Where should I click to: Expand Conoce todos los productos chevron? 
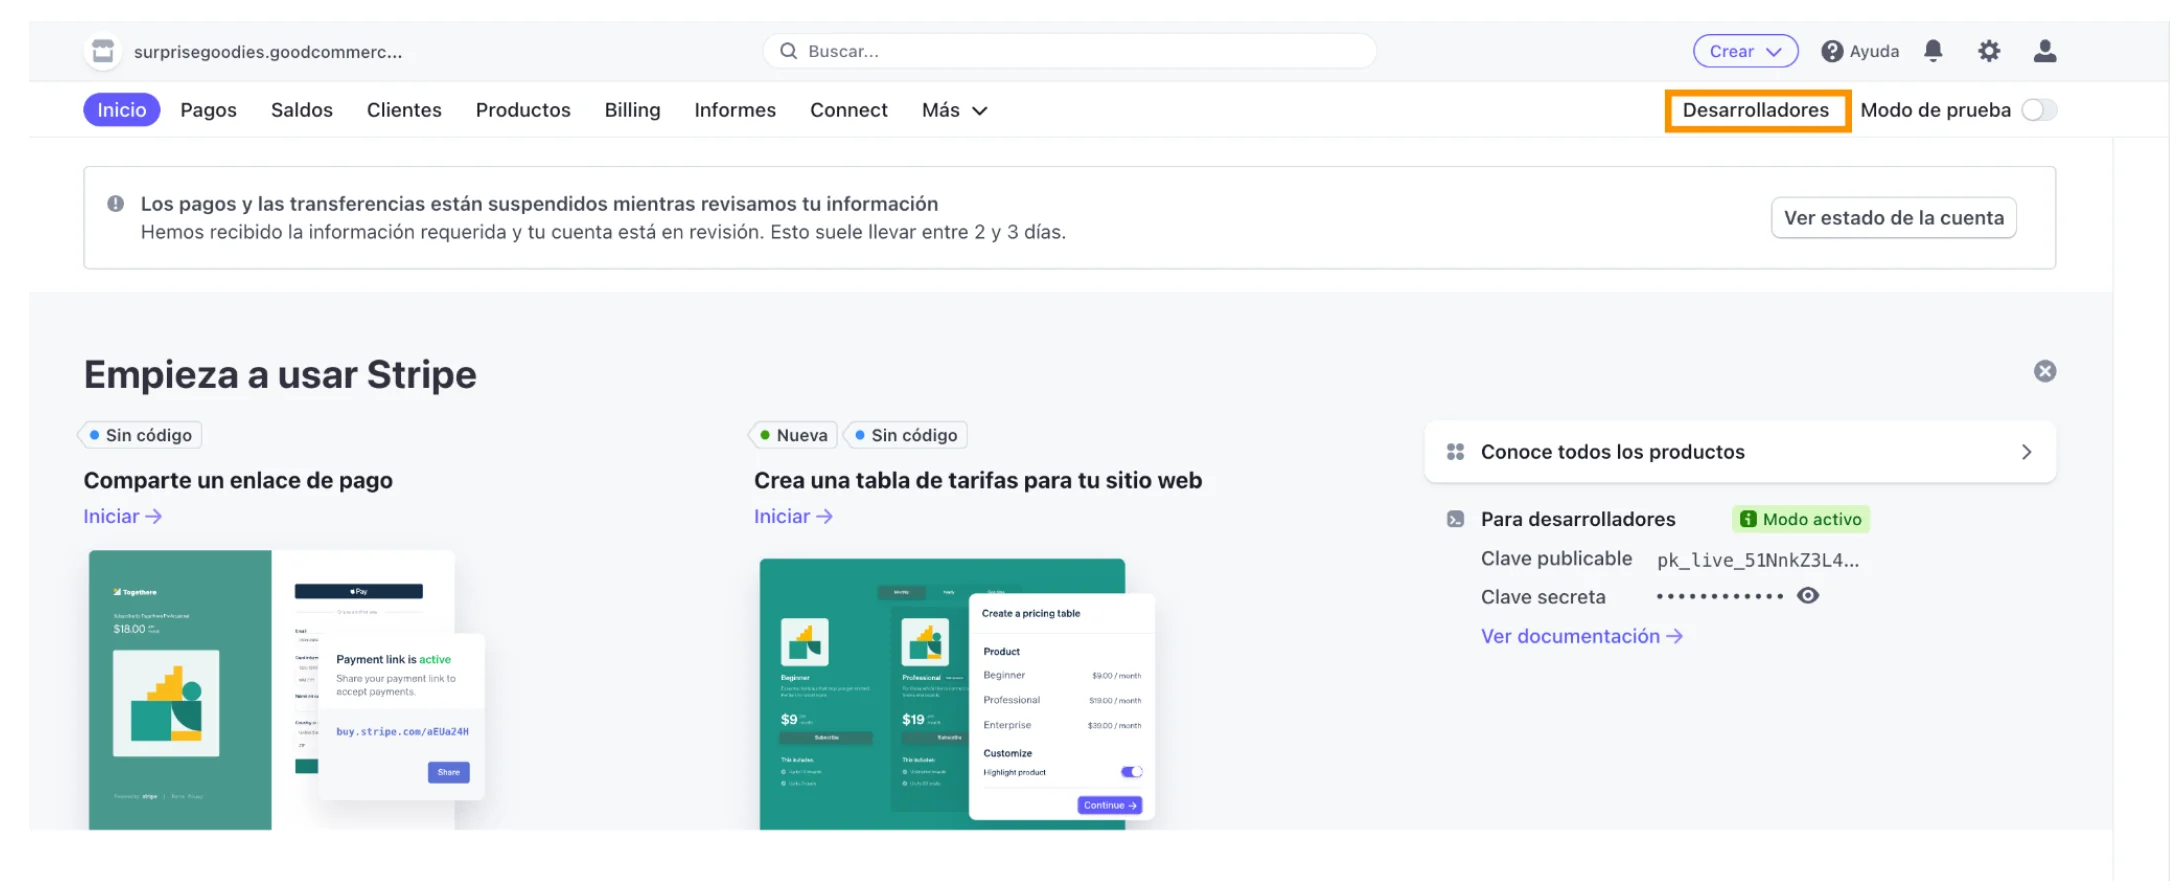pos(2026,452)
